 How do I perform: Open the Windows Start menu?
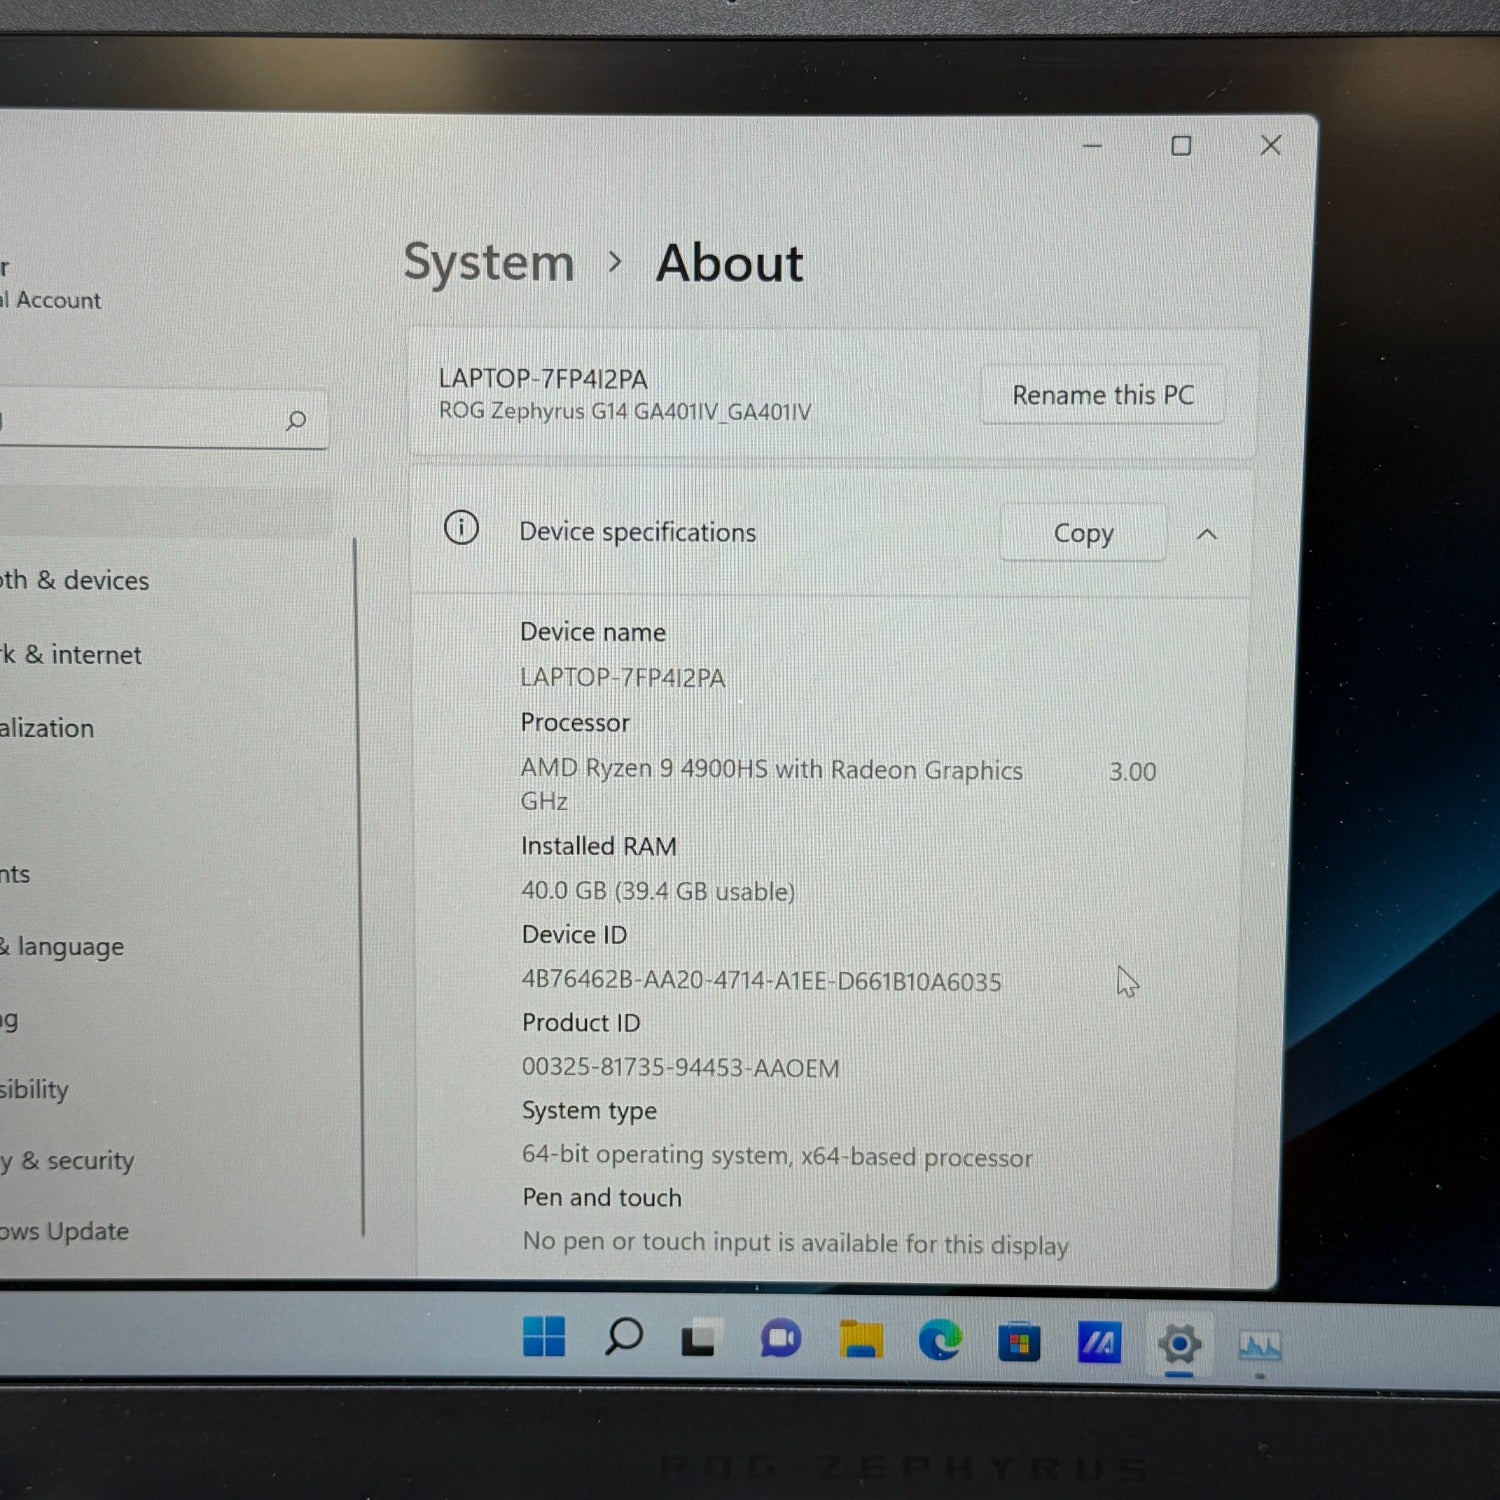pos(544,1336)
